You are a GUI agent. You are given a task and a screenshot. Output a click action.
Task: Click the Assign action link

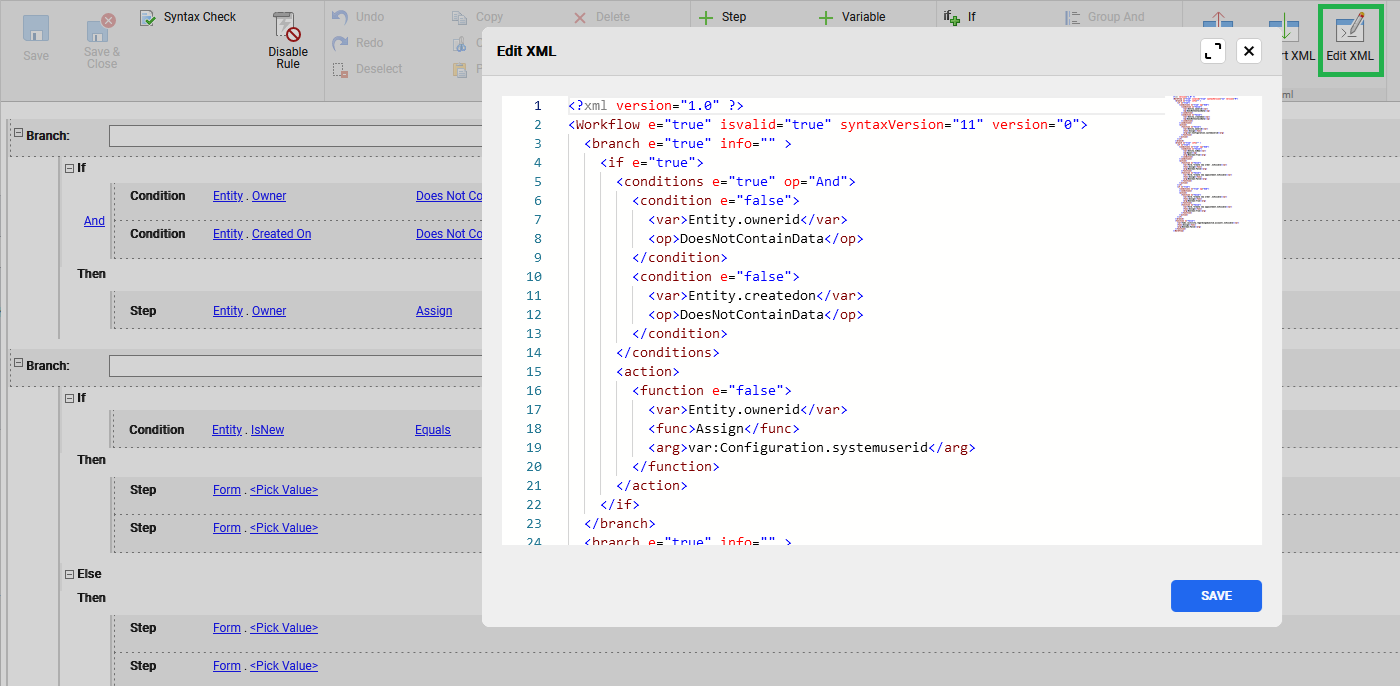coord(434,311)
